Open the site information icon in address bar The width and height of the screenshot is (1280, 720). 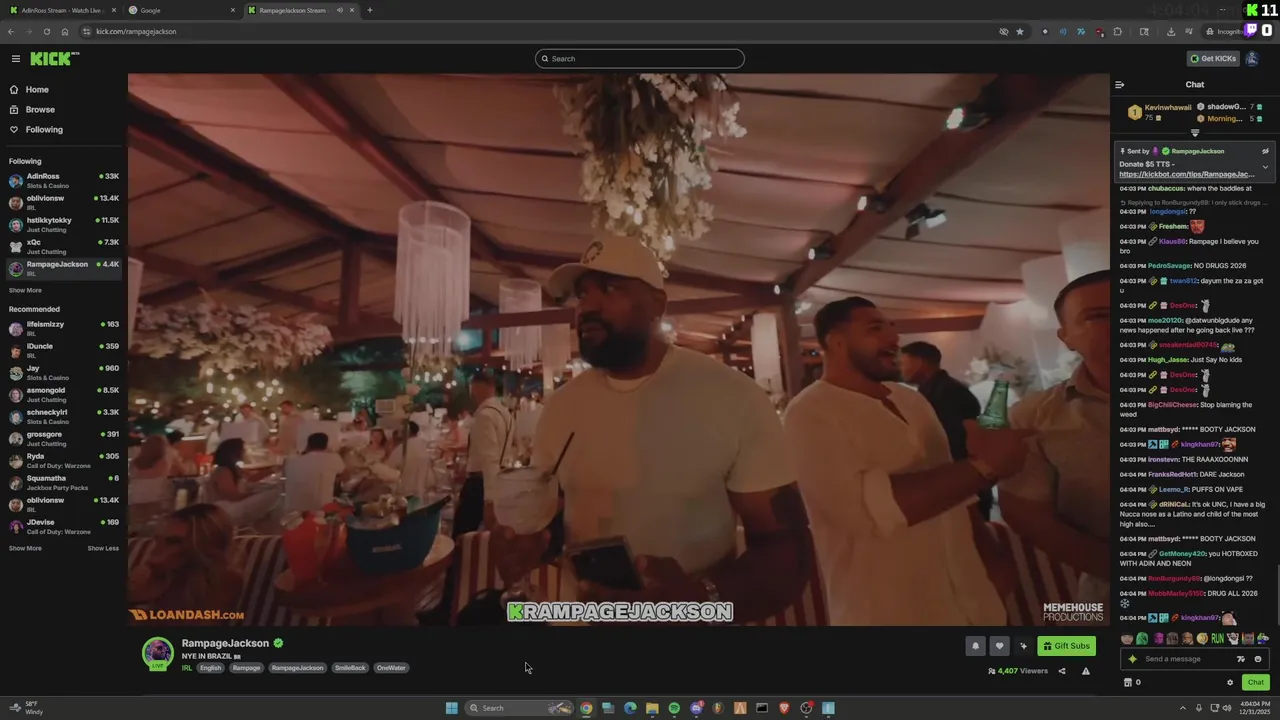point(85,31)
